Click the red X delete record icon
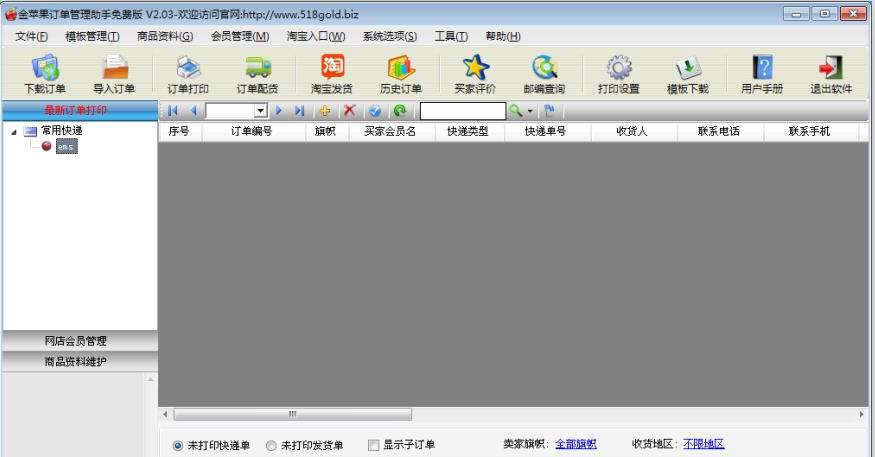The width and height of the screenshot is (875, 457). pyautogui.click(x=350, y=110)
